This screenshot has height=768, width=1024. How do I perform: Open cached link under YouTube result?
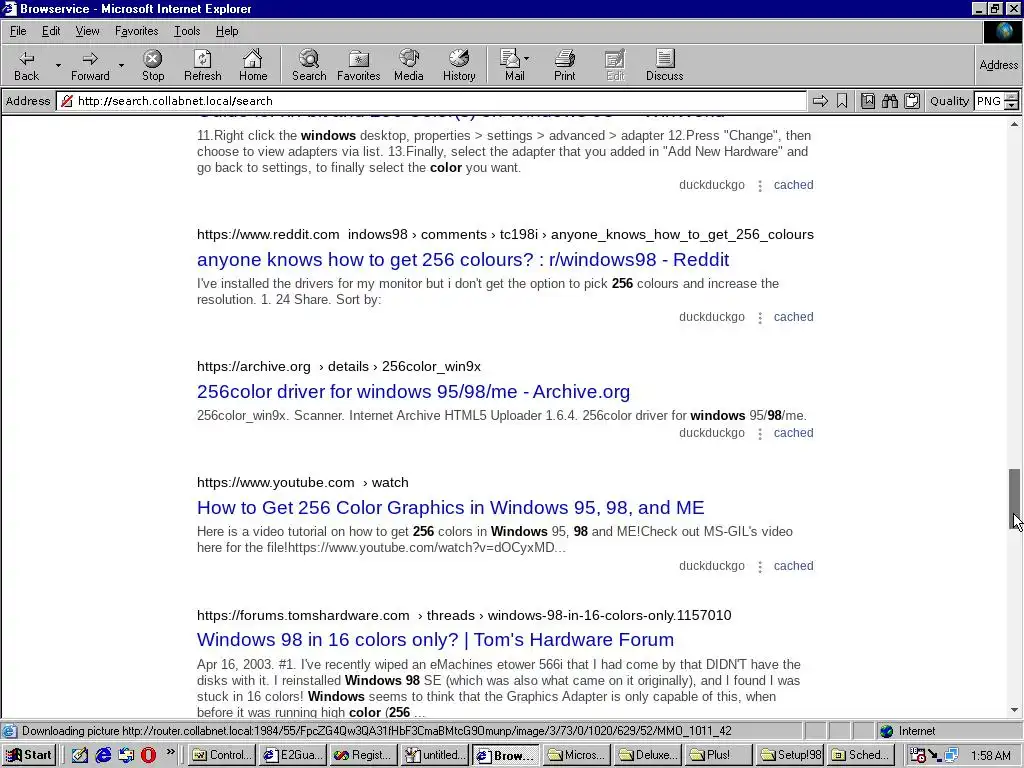pos(793,566)
